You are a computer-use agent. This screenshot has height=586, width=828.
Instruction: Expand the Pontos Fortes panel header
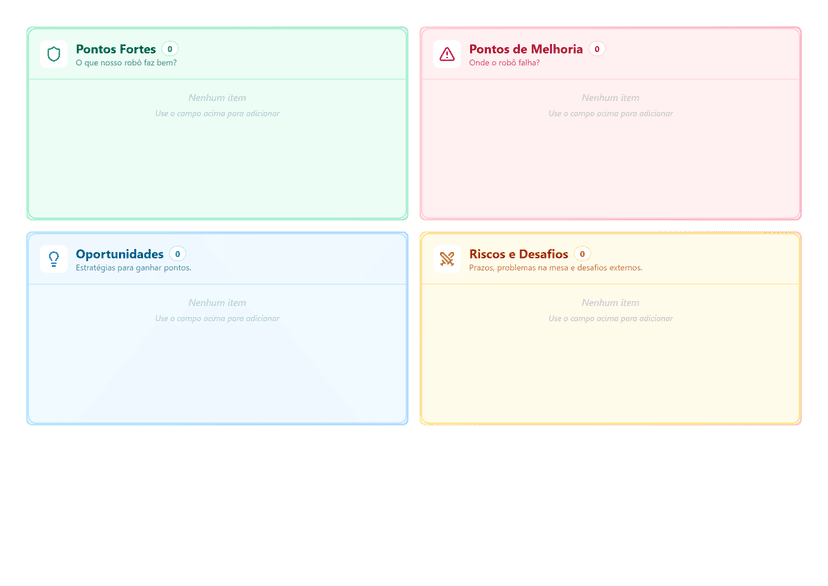pyautogui.click(x=217, y=53)
